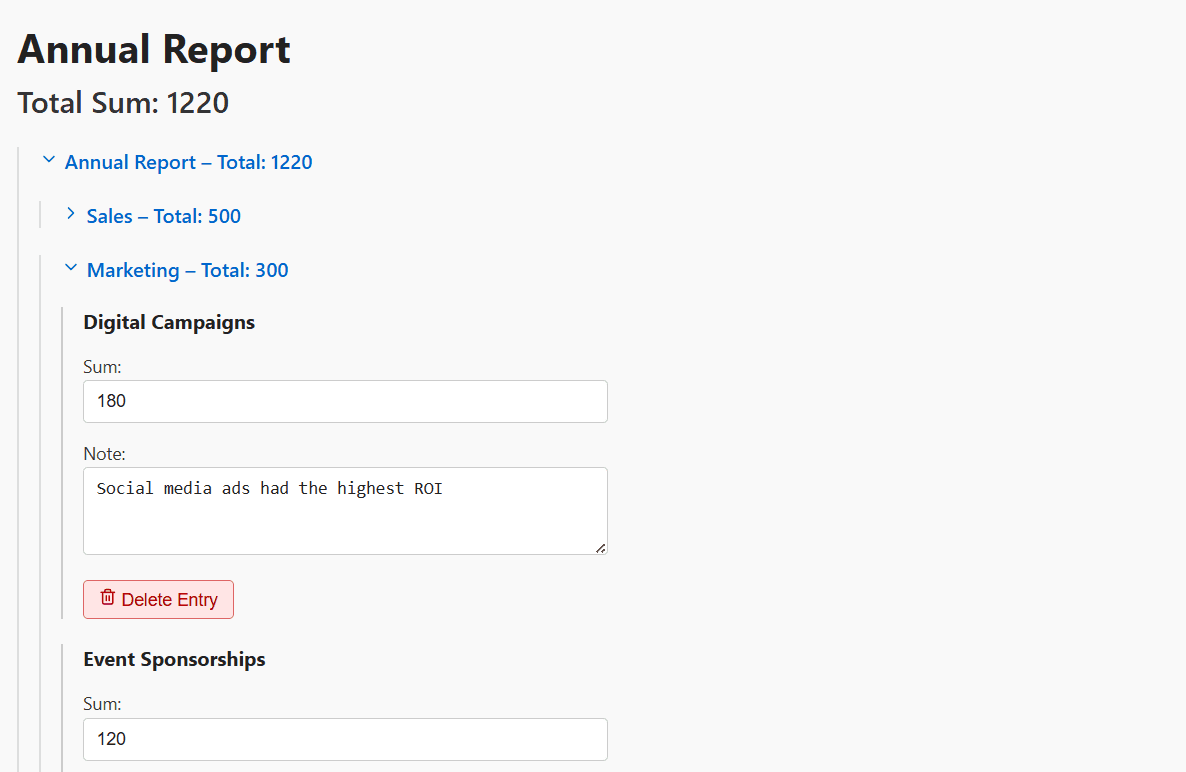This screenshot has width=1186, height=772.
Task: Click the Marketing collapse chevron
Action: tap(70, 267)
